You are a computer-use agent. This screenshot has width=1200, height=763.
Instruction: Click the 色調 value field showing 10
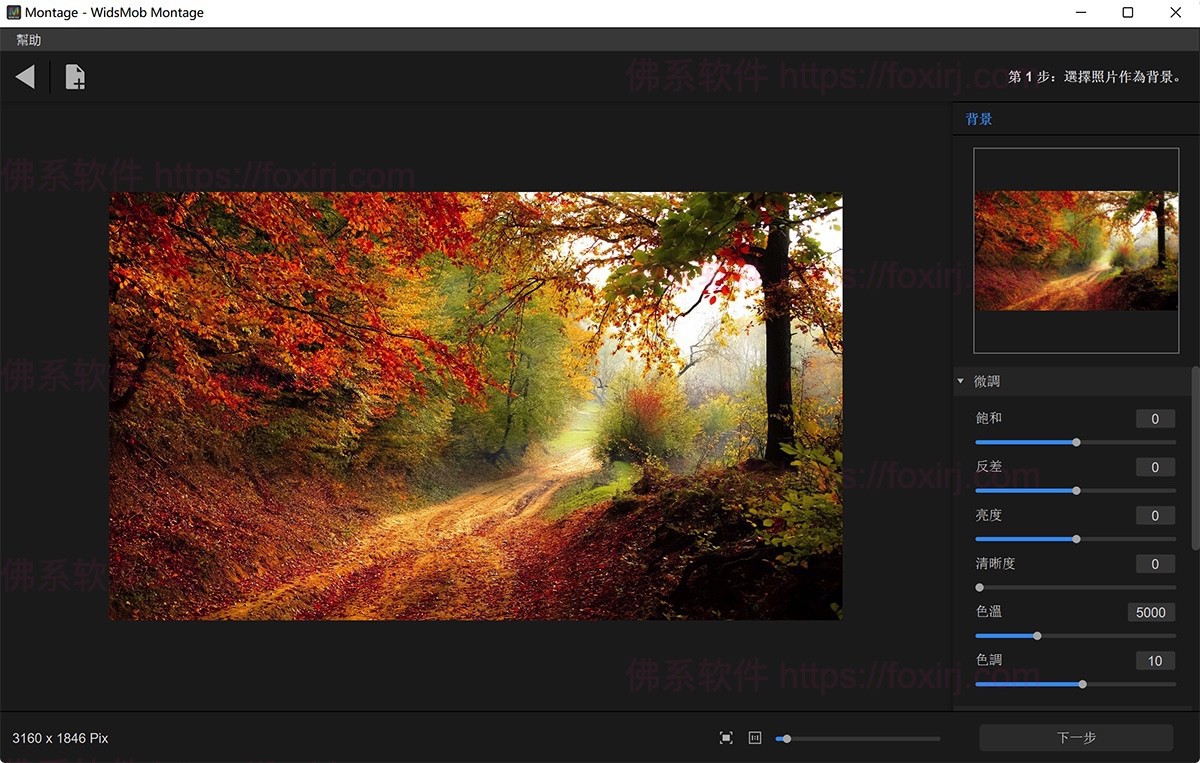1155,661
